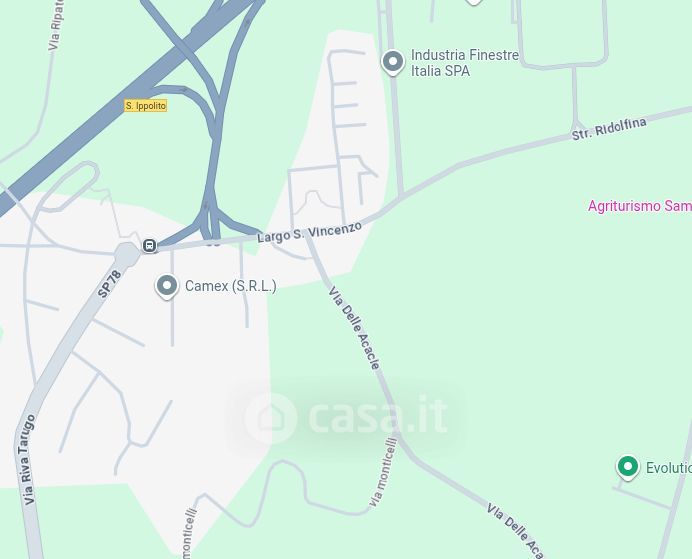The height and width of the screenshot is (559, 692).
Task: Click the Via Riva Tarugo street label
Action: pos(30,459)
